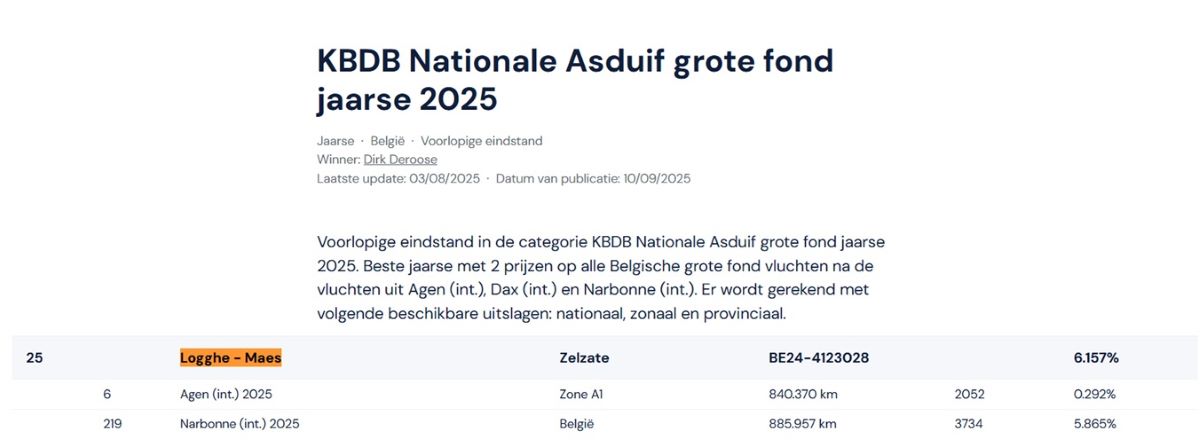Click the Zelzate location in row 25
The height and width of the screenshot is (448, 1200).
[x=584, y=357]
